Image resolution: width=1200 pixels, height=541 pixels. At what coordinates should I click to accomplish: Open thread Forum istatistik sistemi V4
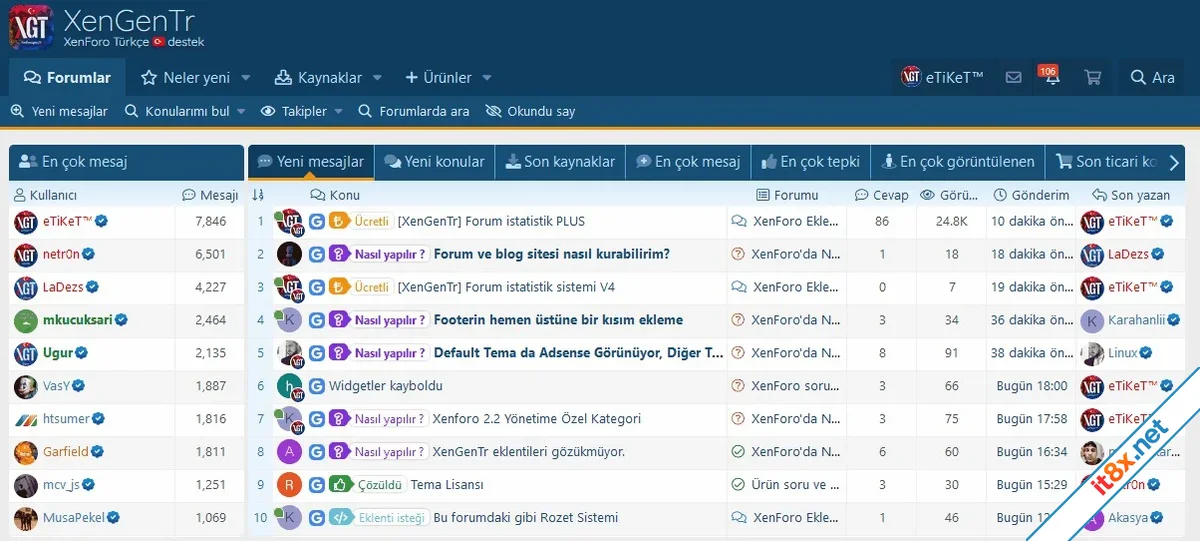[506, 287]
